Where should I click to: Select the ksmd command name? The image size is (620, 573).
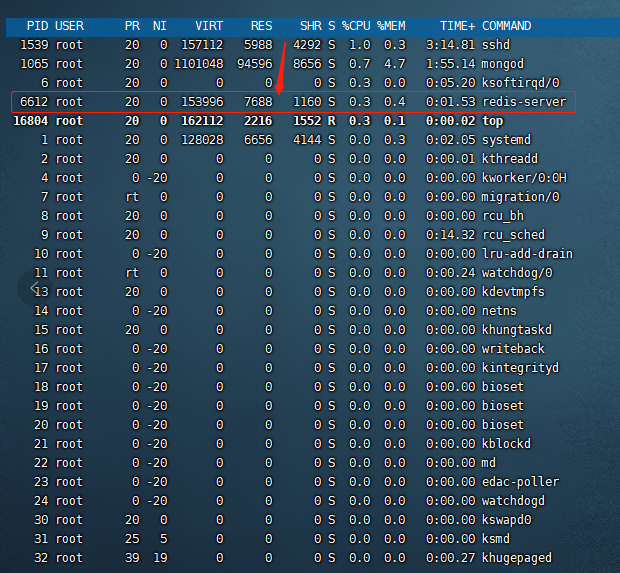click(496, 539)
